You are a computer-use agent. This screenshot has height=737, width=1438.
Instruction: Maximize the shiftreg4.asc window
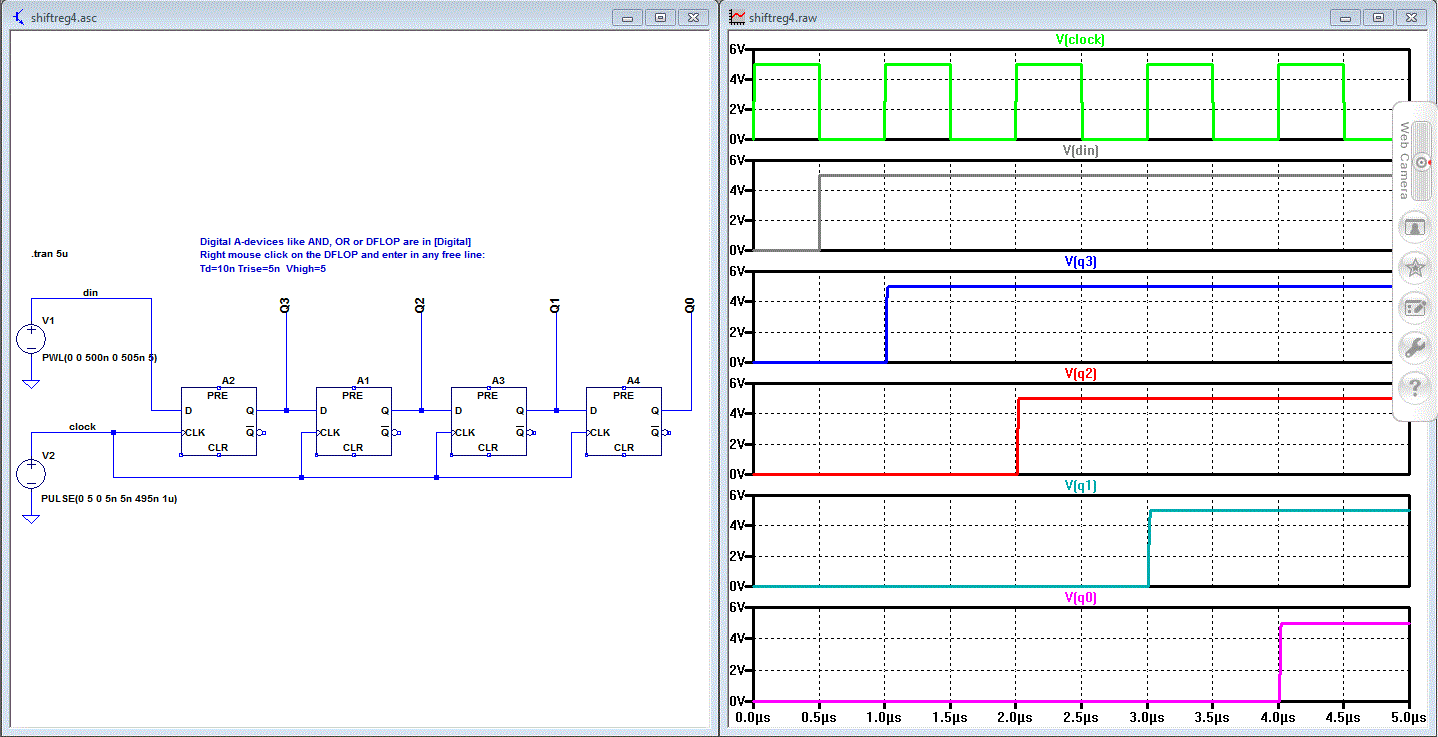click(x=660, y=18)
